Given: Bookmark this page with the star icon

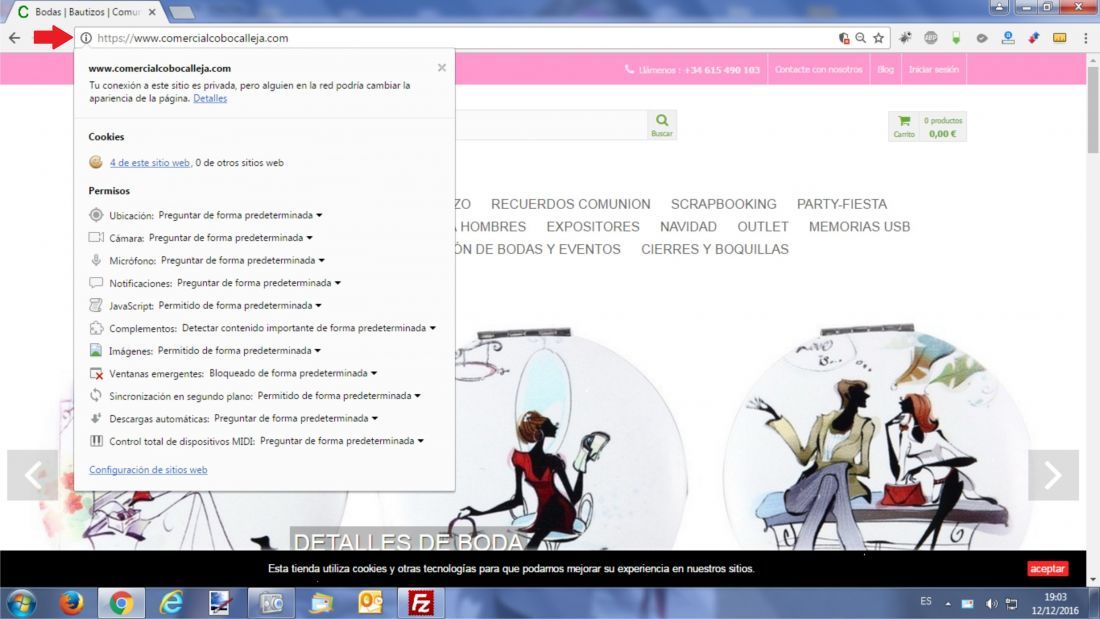Looking at the screenshot, I should (x=878, y=38).
